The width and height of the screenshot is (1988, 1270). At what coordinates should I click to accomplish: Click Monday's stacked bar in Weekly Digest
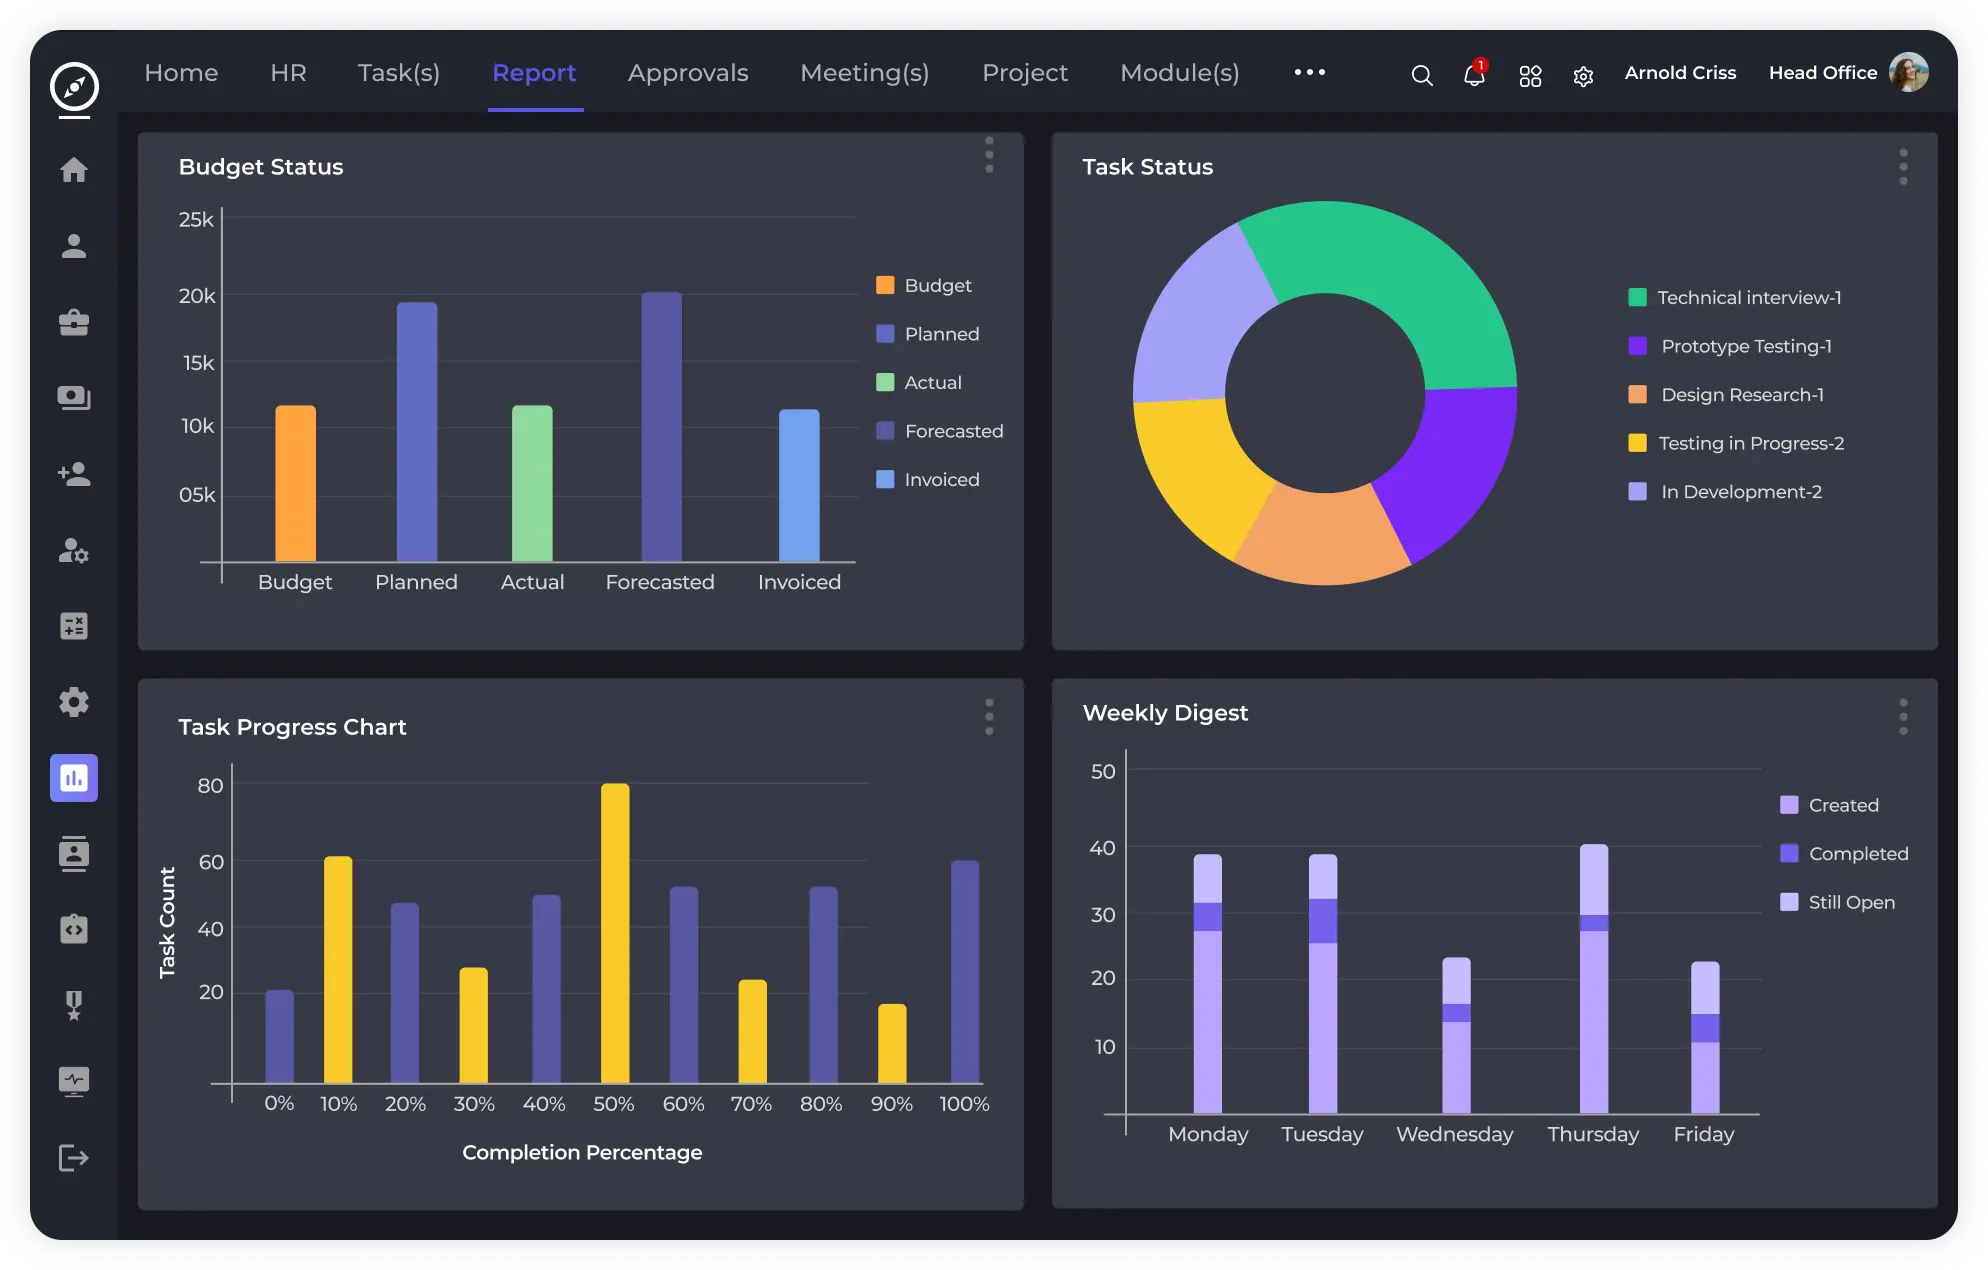tap(1207, 983)
